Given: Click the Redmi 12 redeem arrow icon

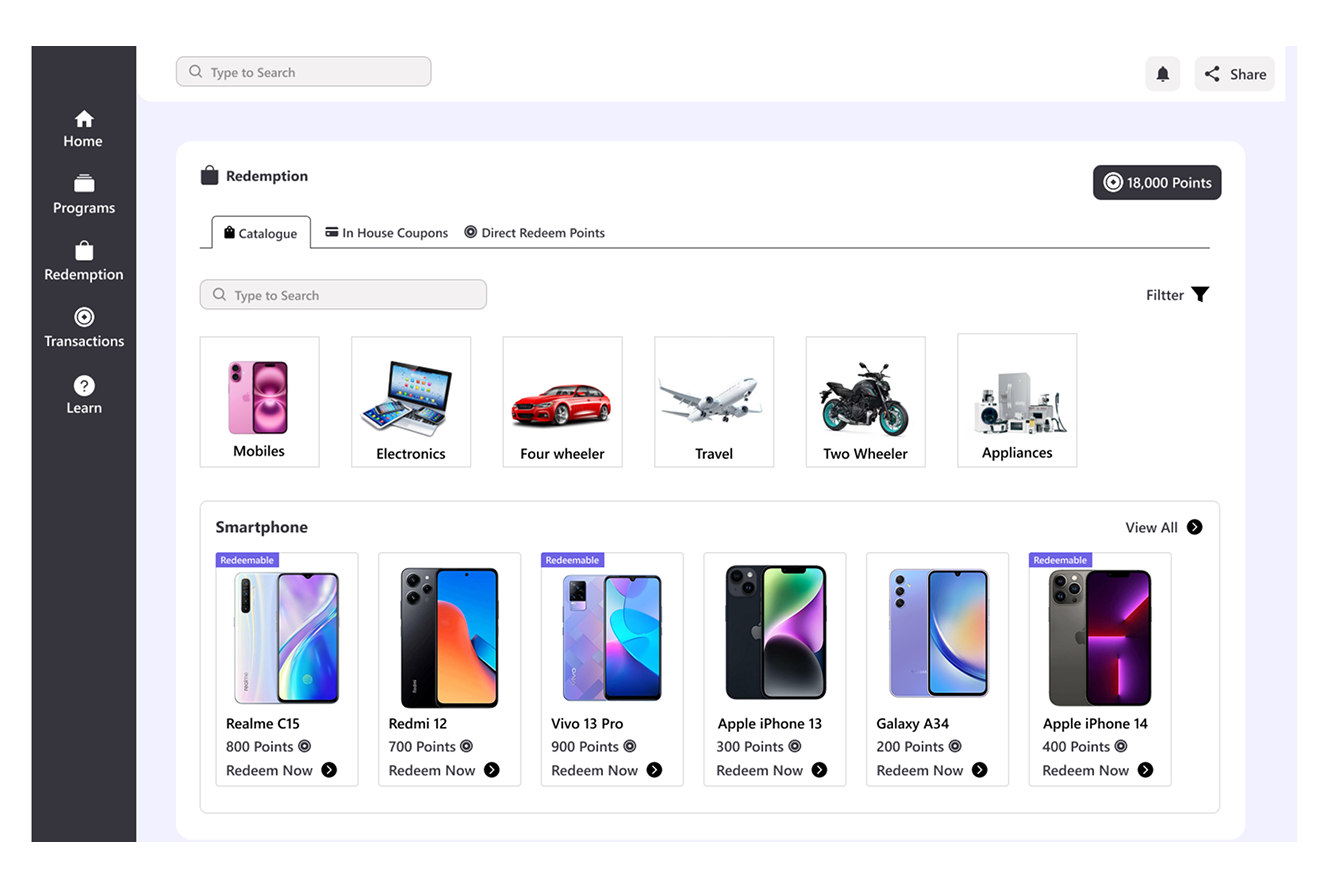Looking at the screenshot, I should tap(492, 770).
